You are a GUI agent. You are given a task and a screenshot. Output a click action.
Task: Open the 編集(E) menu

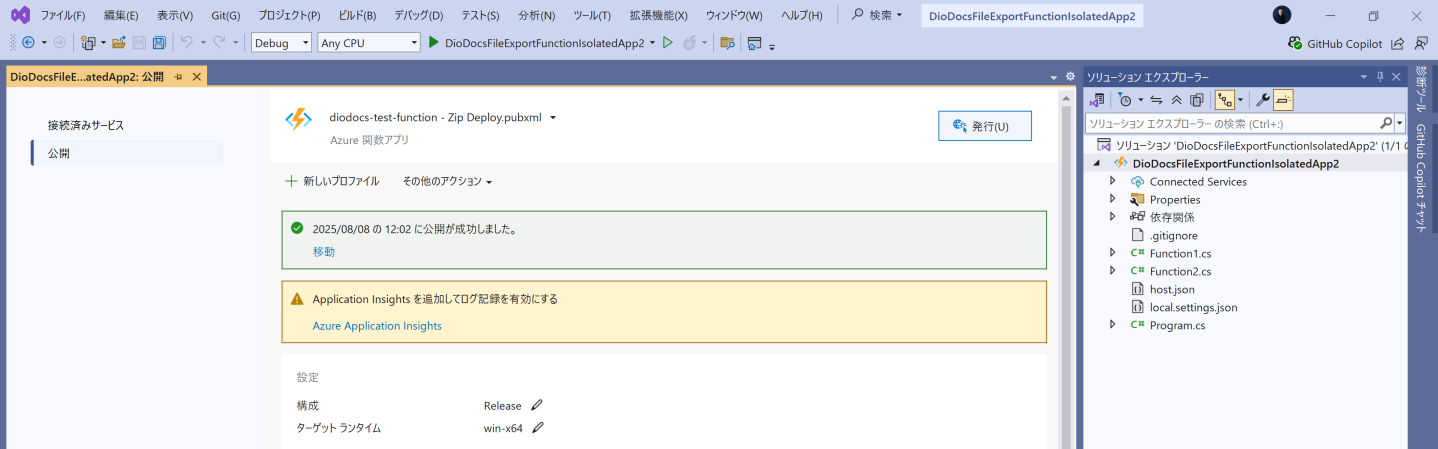121,15
